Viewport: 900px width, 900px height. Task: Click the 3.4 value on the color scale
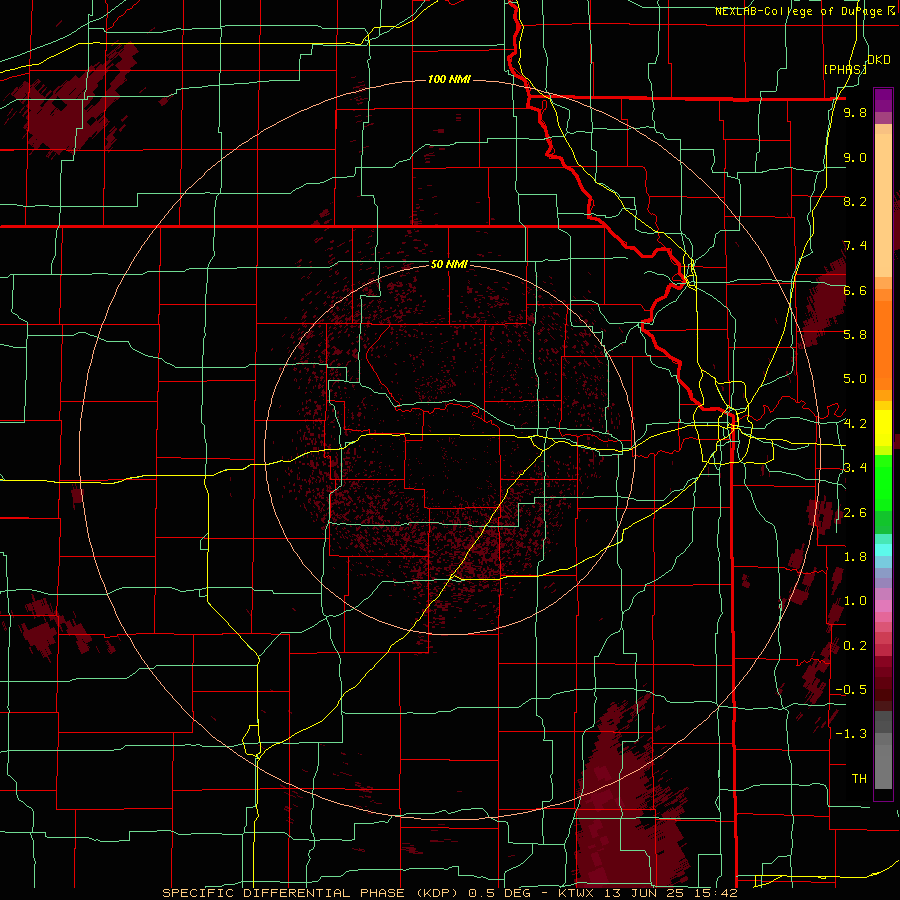pyautogui.click(x=855, y=468)
